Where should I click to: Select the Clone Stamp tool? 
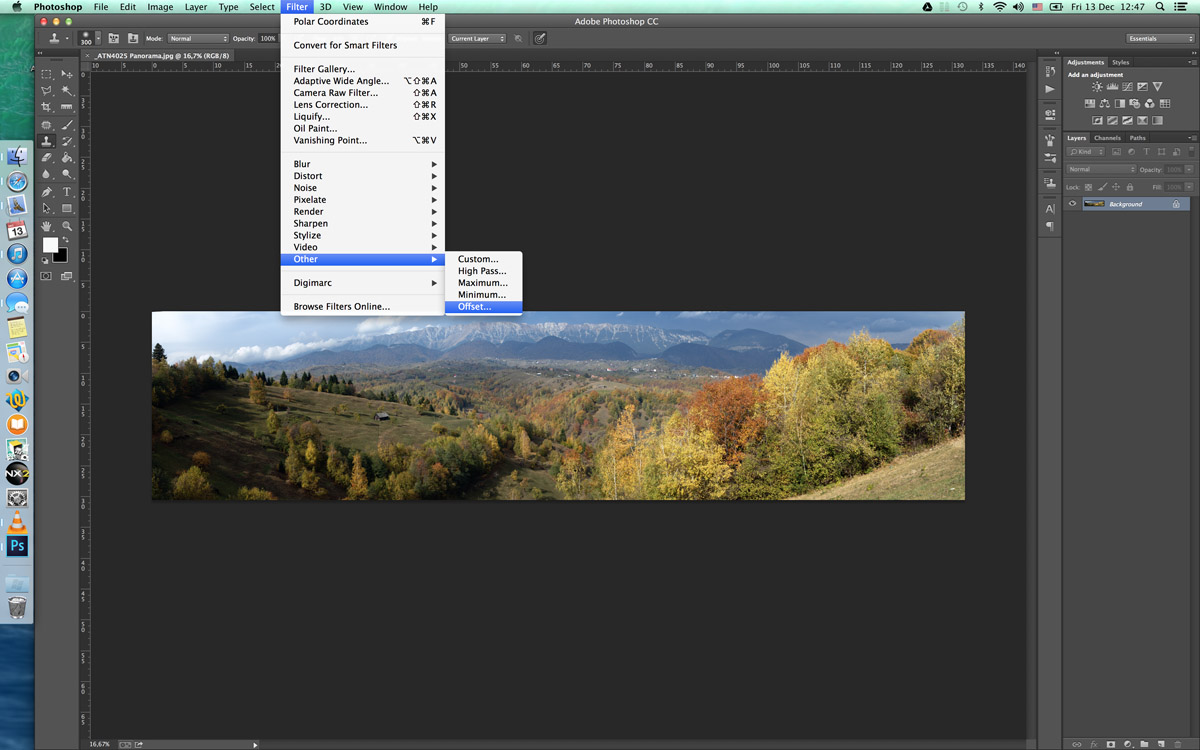tap(47, 141)
